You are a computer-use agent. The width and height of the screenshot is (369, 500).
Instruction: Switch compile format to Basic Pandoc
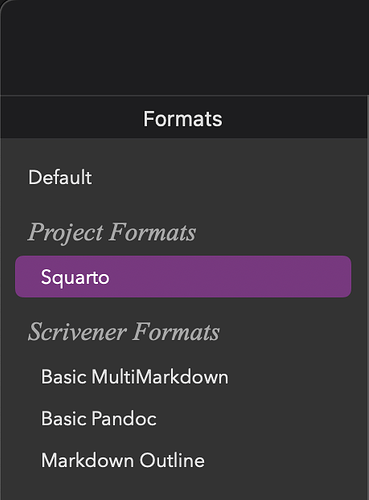(x=99, y=419)
